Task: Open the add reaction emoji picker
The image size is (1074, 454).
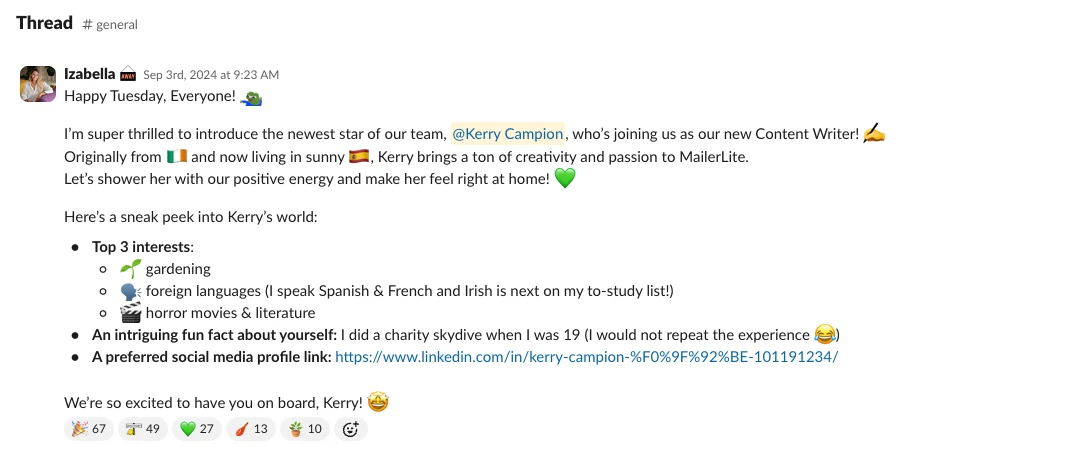Action: coord(351,429)
